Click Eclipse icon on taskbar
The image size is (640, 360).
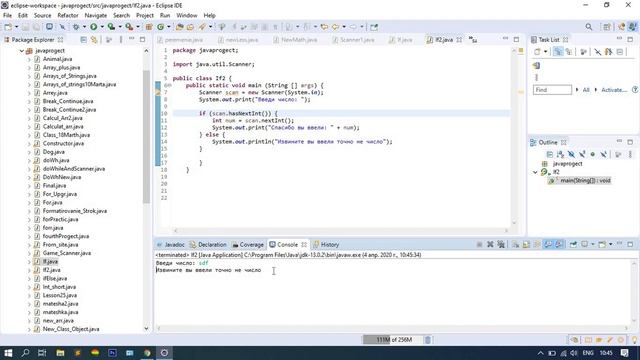(x=164, y=353)
